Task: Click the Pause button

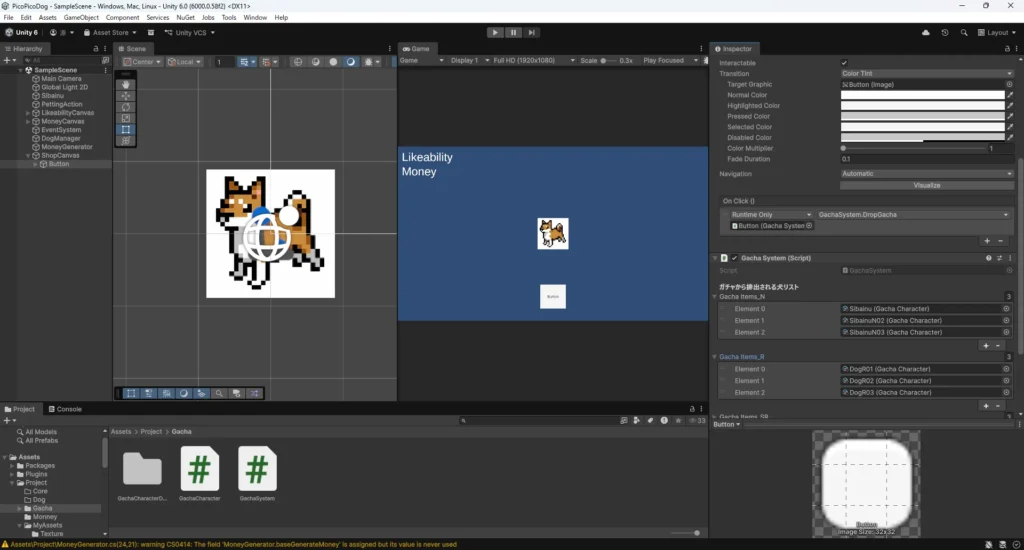Action: [x=513, y=32]
